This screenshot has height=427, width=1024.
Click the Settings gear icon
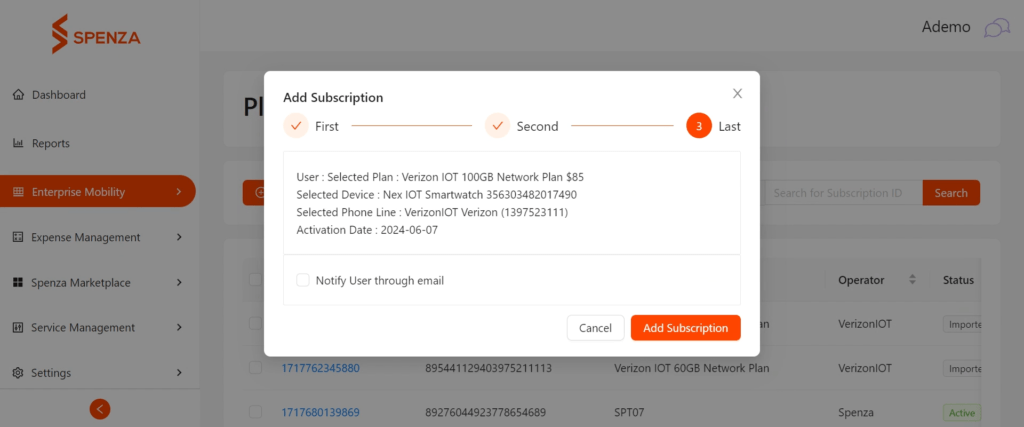tap(18, 373)
